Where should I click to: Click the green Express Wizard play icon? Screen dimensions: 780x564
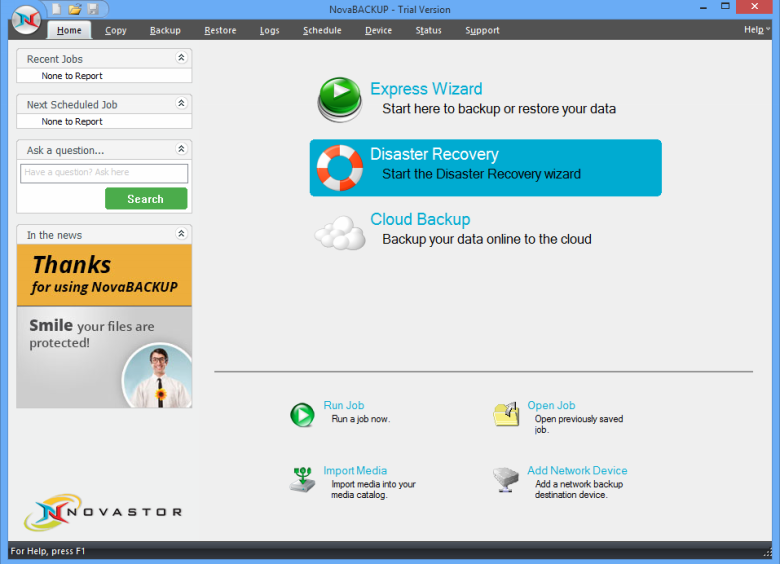coord(340,99)
